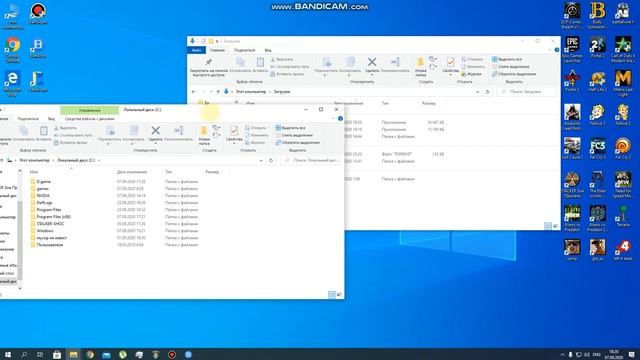Select Пользователи folder row

pyautogui.click(x=114, y=245)
